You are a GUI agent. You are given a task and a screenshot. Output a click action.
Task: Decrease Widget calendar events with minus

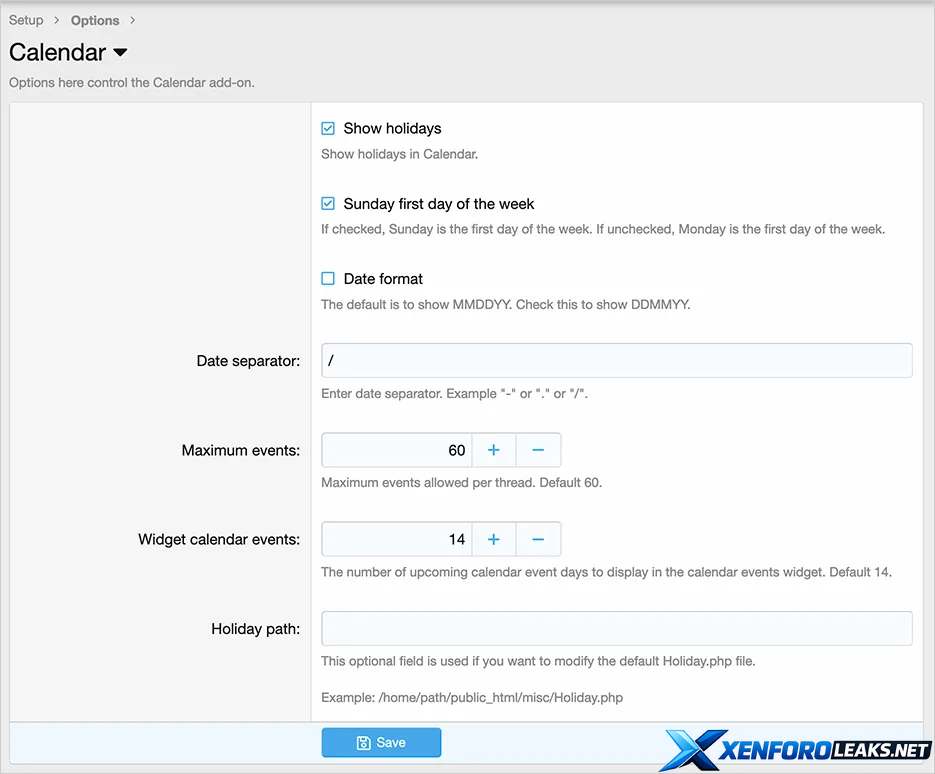pyautogui.click(x=538, y=539)
